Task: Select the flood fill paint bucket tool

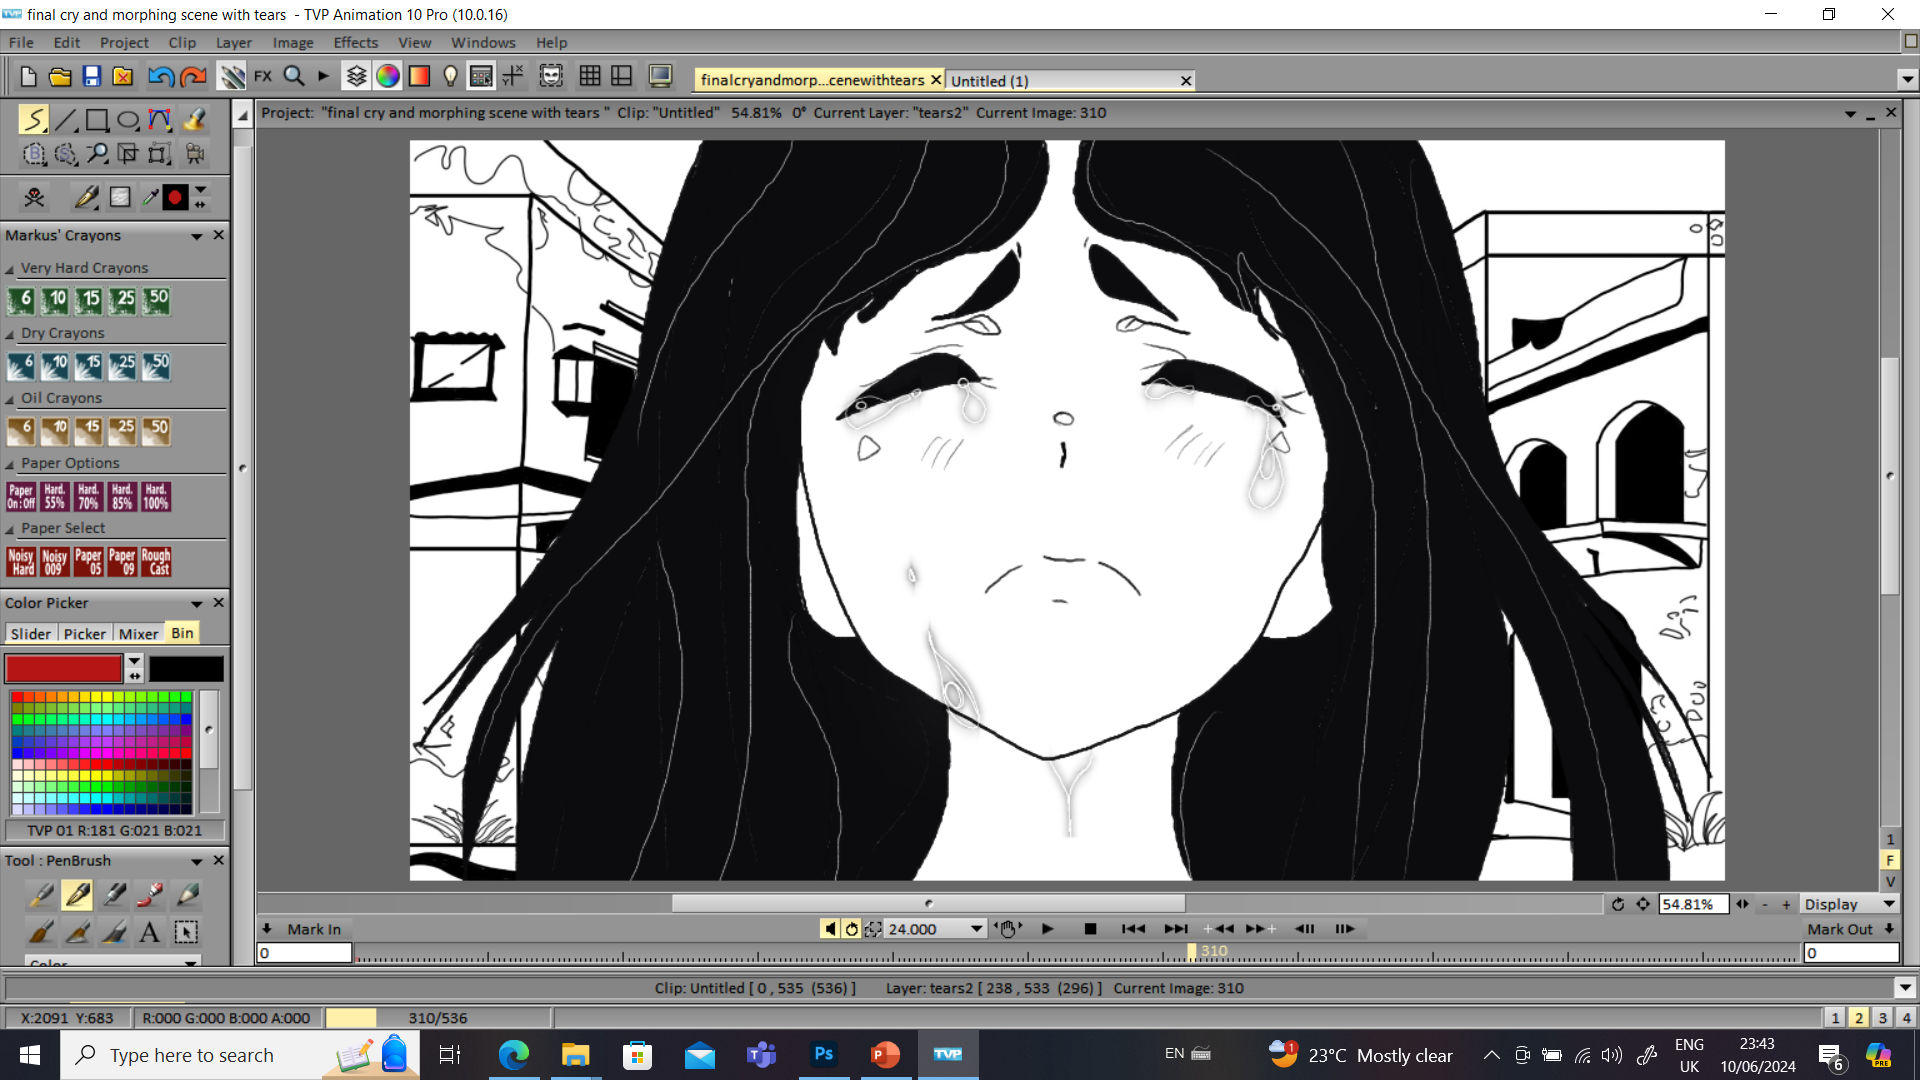Action: 194,120
